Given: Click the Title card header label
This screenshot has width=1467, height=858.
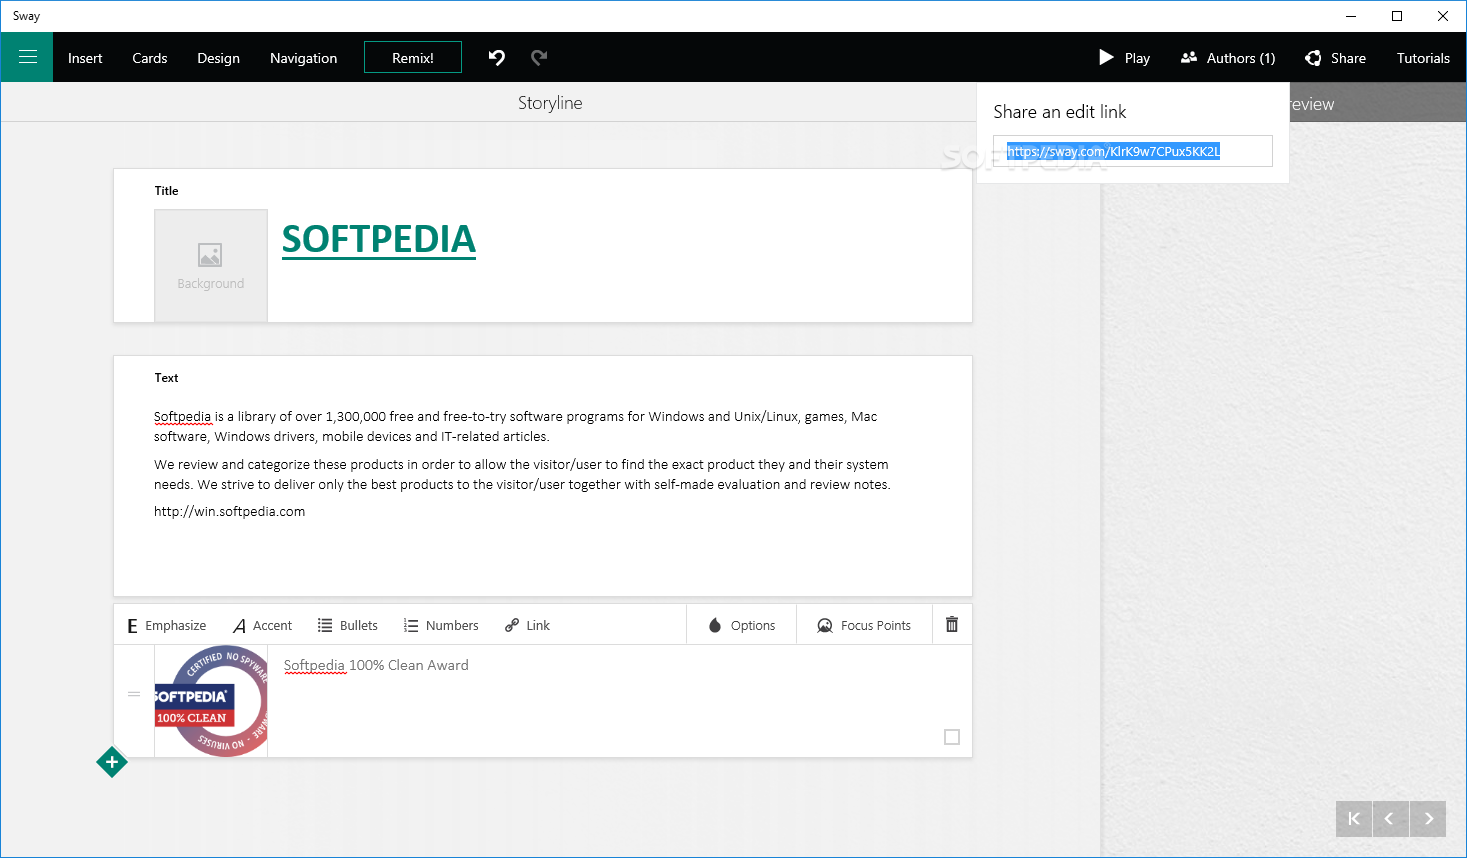Looking at the screenshot, I should (166, 190).
